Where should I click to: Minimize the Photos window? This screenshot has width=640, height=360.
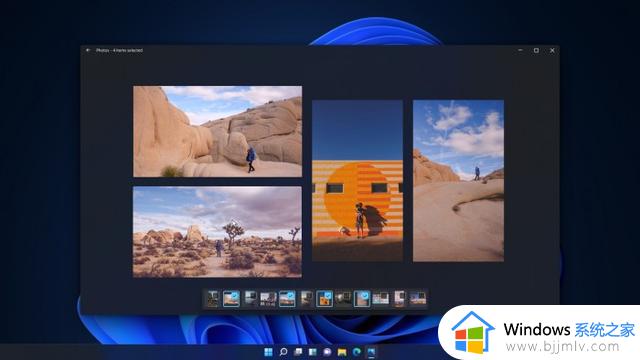520,50
